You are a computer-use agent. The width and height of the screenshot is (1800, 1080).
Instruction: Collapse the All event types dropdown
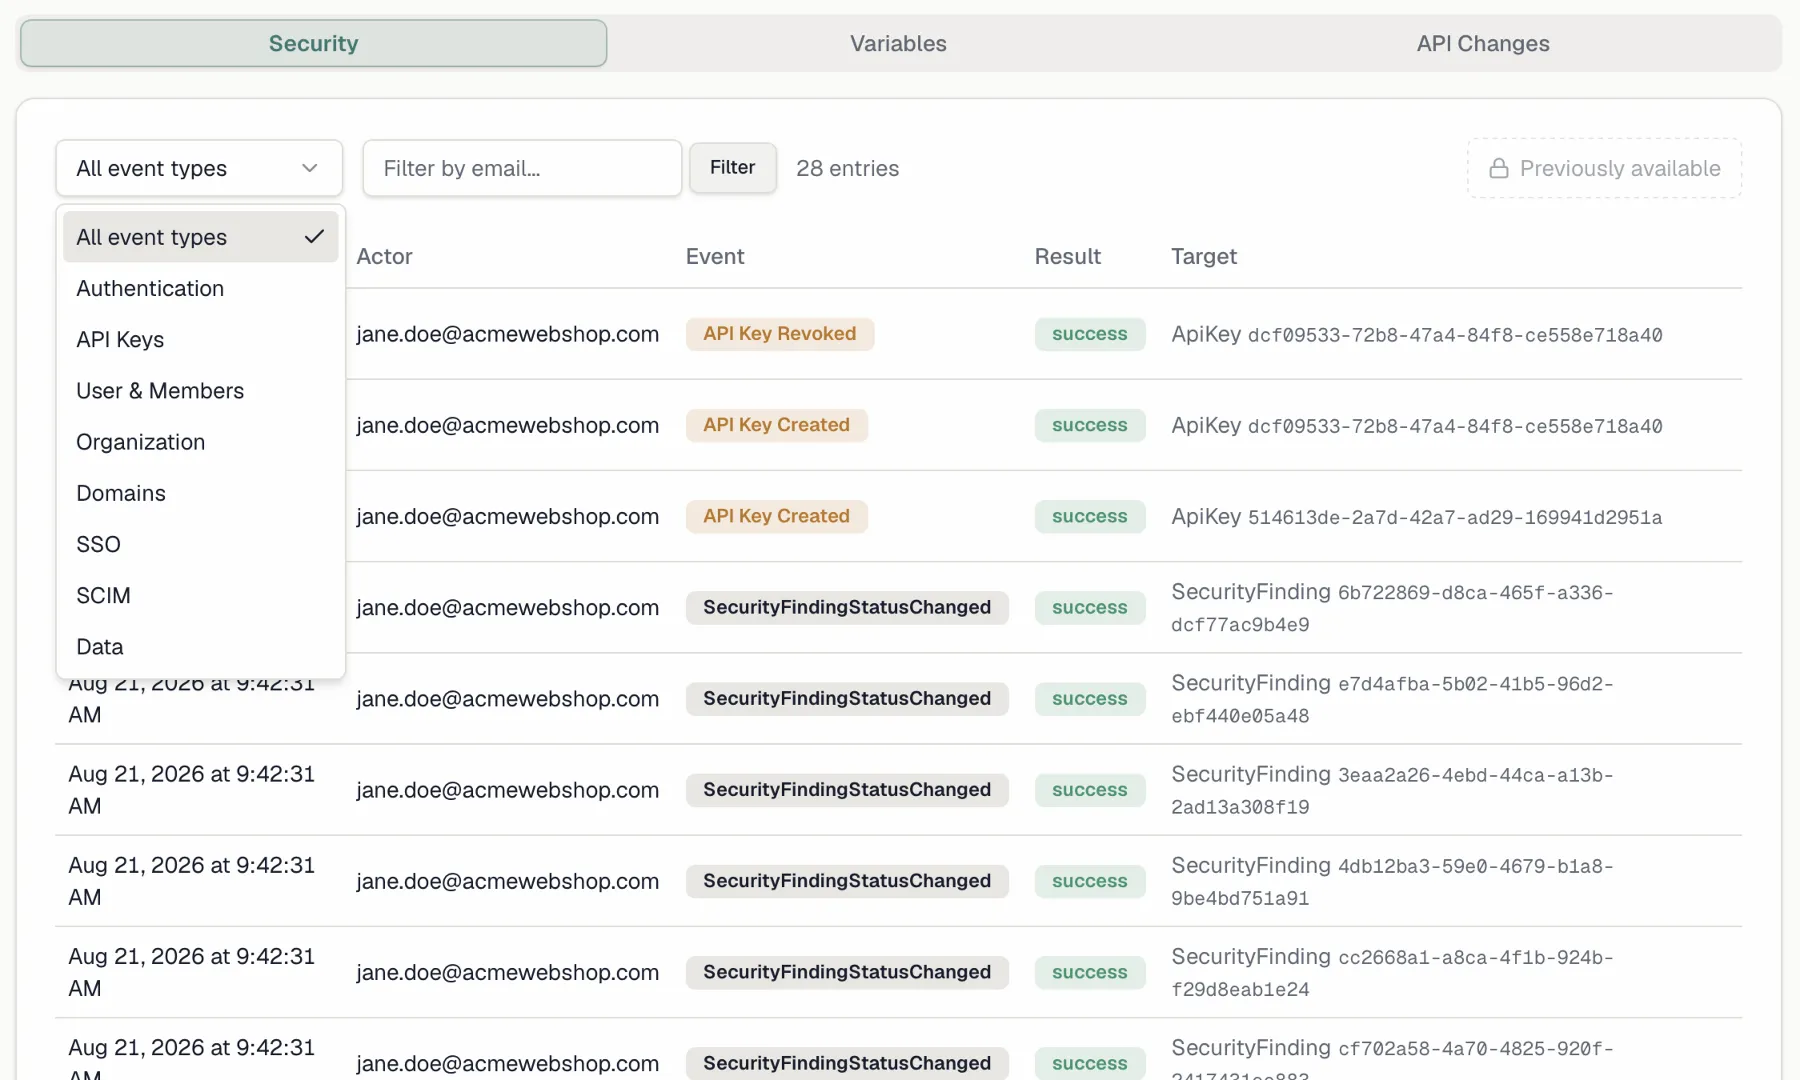click(x=199, y=168)
